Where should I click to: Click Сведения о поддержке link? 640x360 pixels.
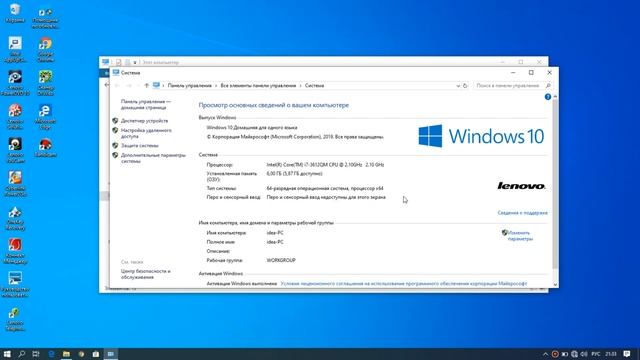click(522, 213)
